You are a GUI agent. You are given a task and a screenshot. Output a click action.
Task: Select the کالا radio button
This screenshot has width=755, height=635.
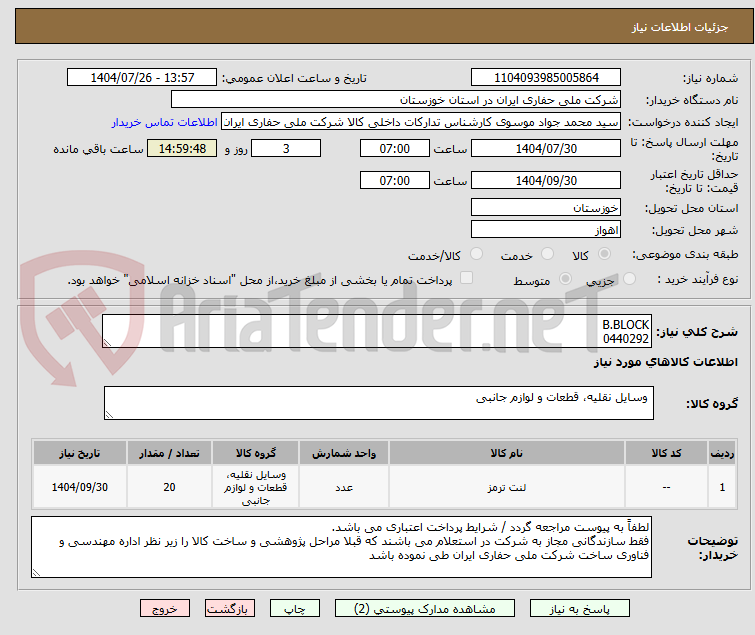[604, 254]
